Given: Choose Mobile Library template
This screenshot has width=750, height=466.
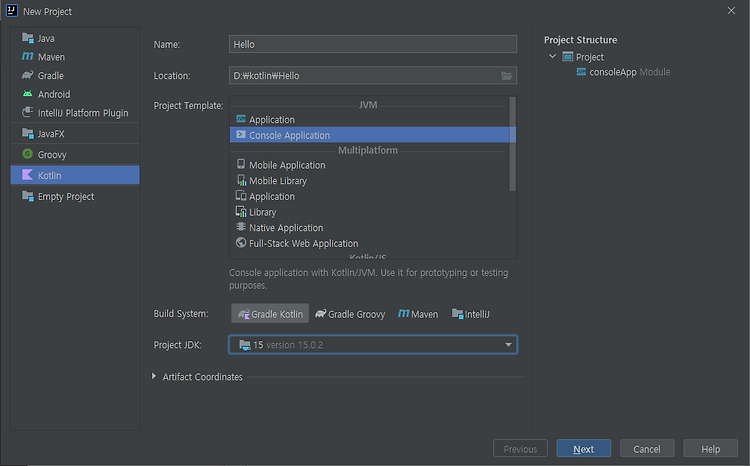Looking at the screenshot, I should 370,181.
